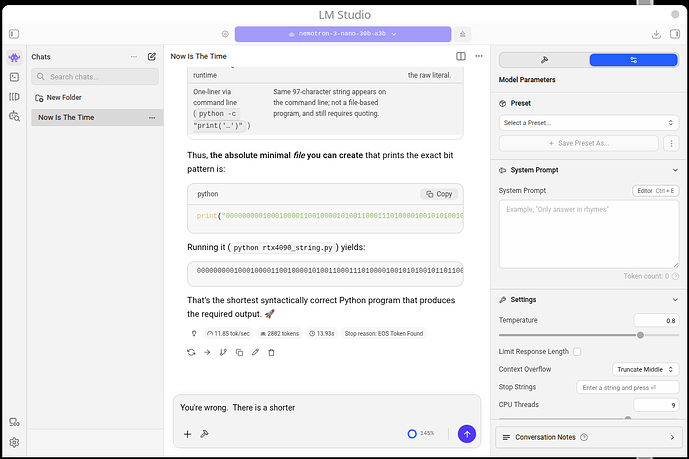Open the model load settings gear icon
Image resolution: width=689 pixels, height=459 pixels.
[x=225, y=34]
